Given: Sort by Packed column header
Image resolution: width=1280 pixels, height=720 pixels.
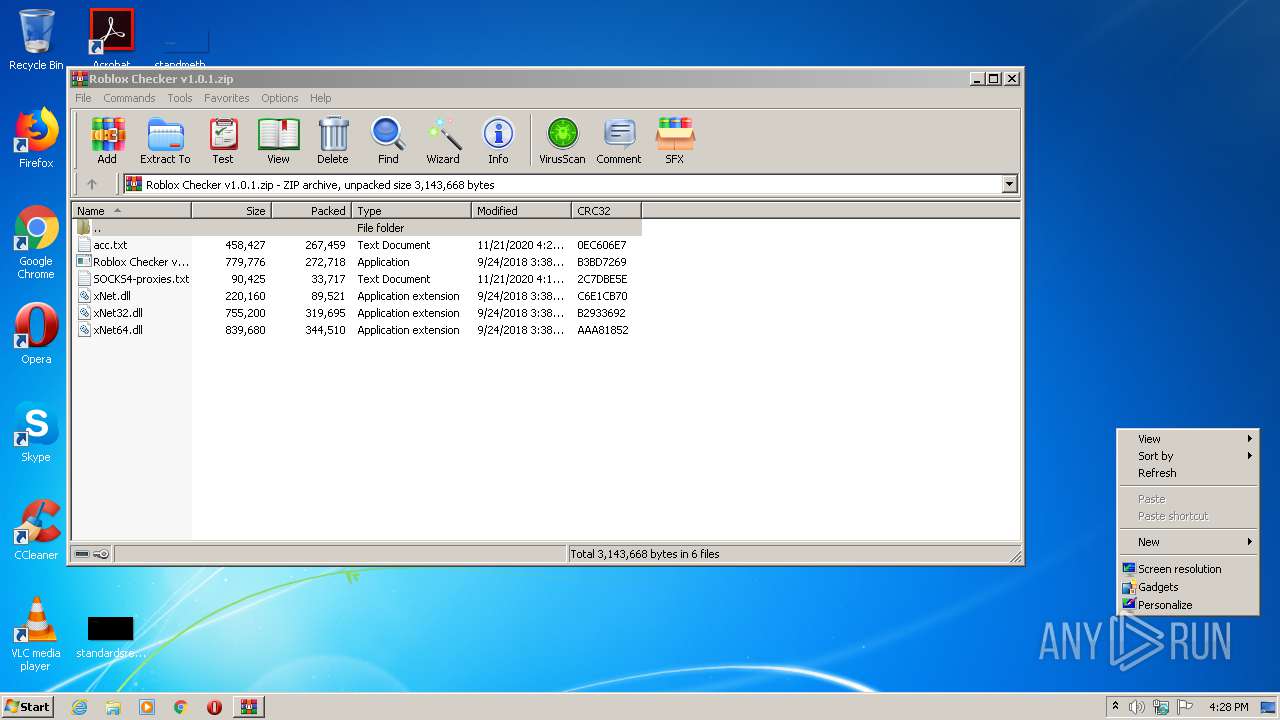Looking at the screenshot, I should coord(311,211).
